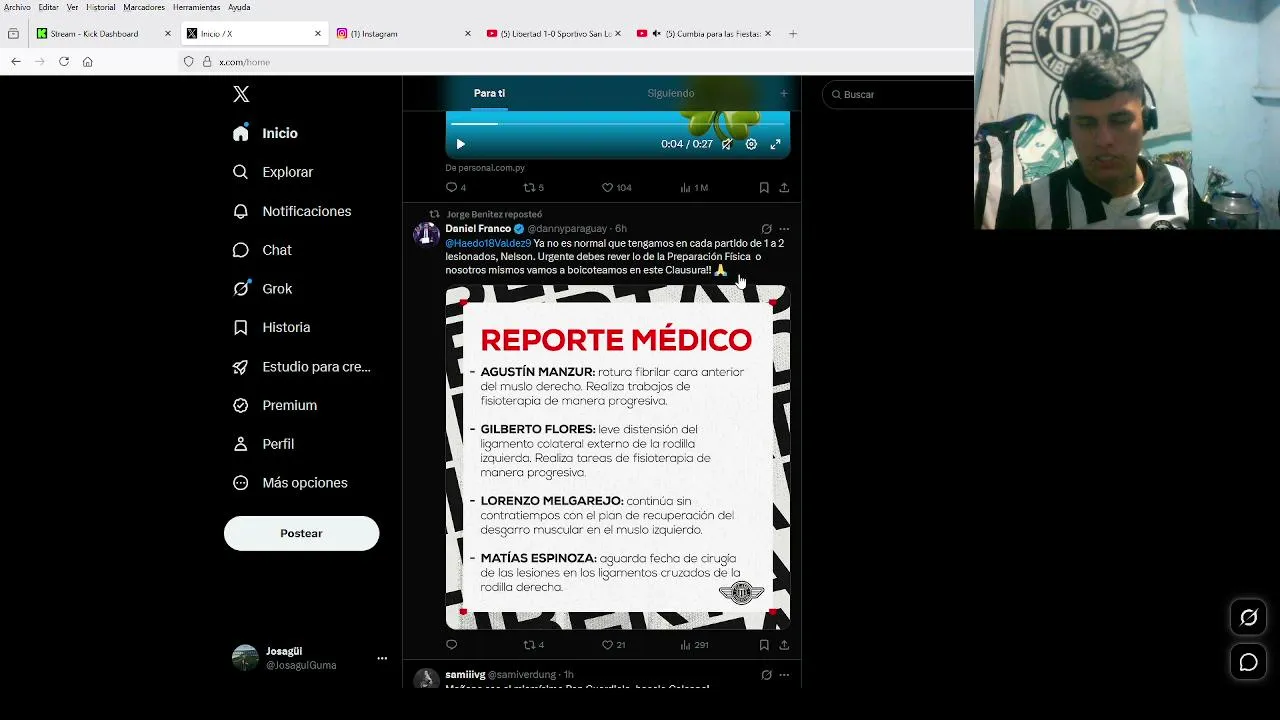This screenshot has width=1280, height=720.
Task: Click the Postear button
Action: (x=301, y=533)
